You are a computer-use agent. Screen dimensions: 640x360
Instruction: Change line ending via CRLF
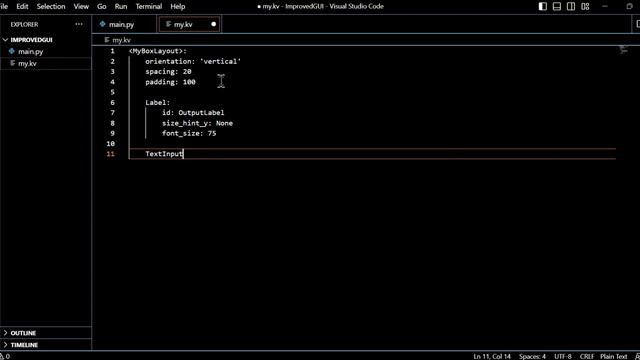coord(587,356)
